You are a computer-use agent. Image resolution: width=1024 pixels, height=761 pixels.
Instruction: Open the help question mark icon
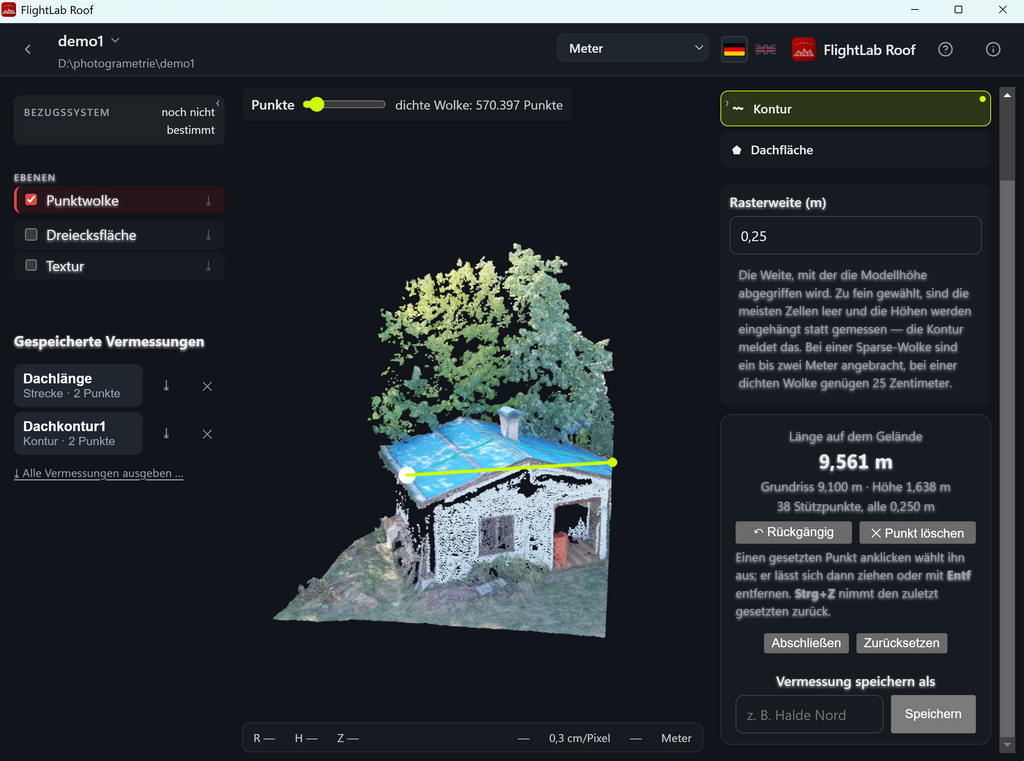945,50
